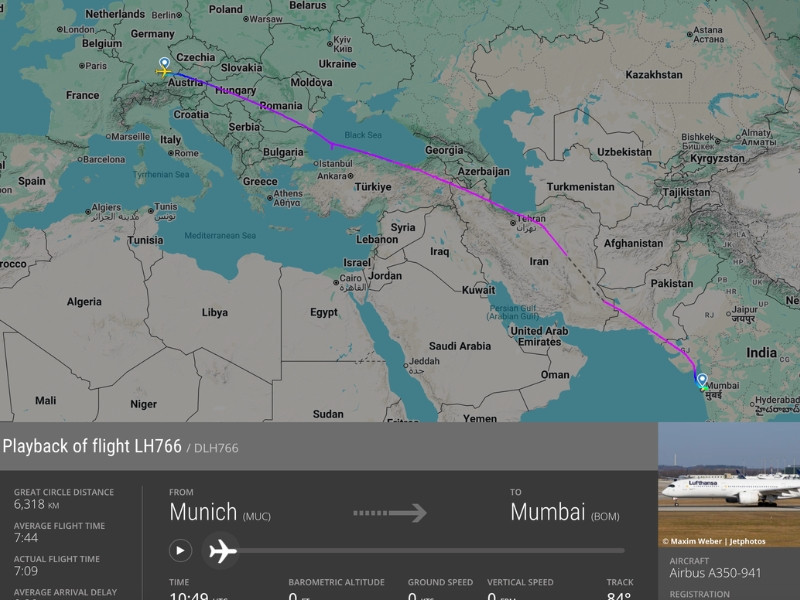The height and width of the screenshot is (600, 800).
Task: Click the London city marker on the map
Action: tap(61, 29)
